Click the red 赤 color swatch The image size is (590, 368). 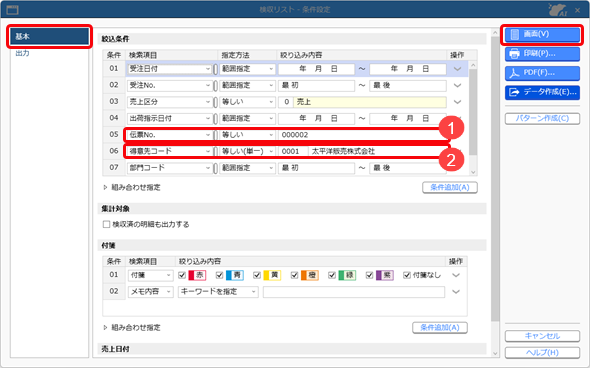(197, 275)
